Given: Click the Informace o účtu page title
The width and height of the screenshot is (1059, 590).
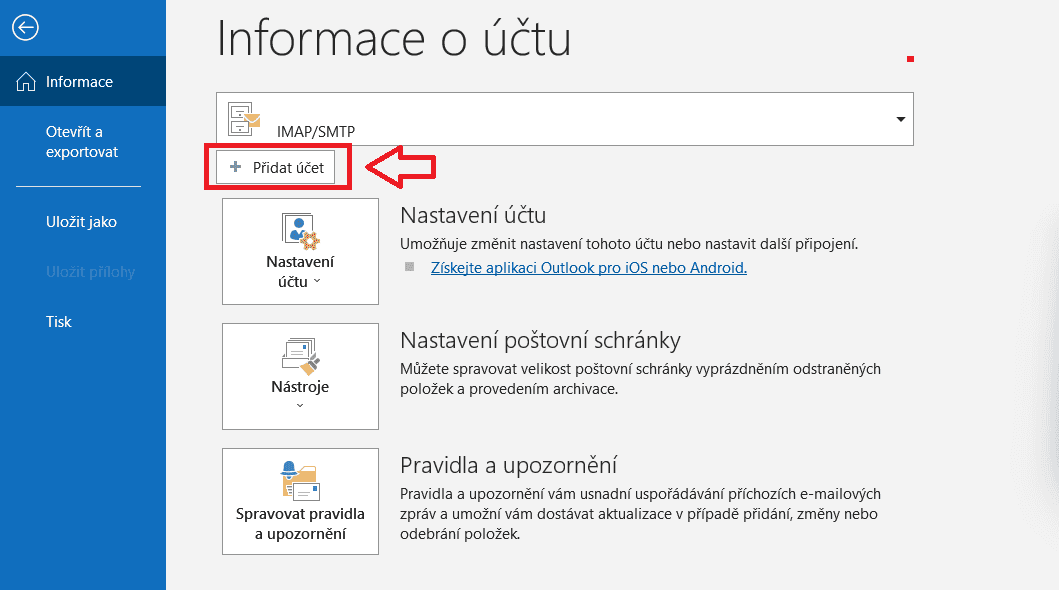Looking at the screenshot, I should tap(394, 38).
